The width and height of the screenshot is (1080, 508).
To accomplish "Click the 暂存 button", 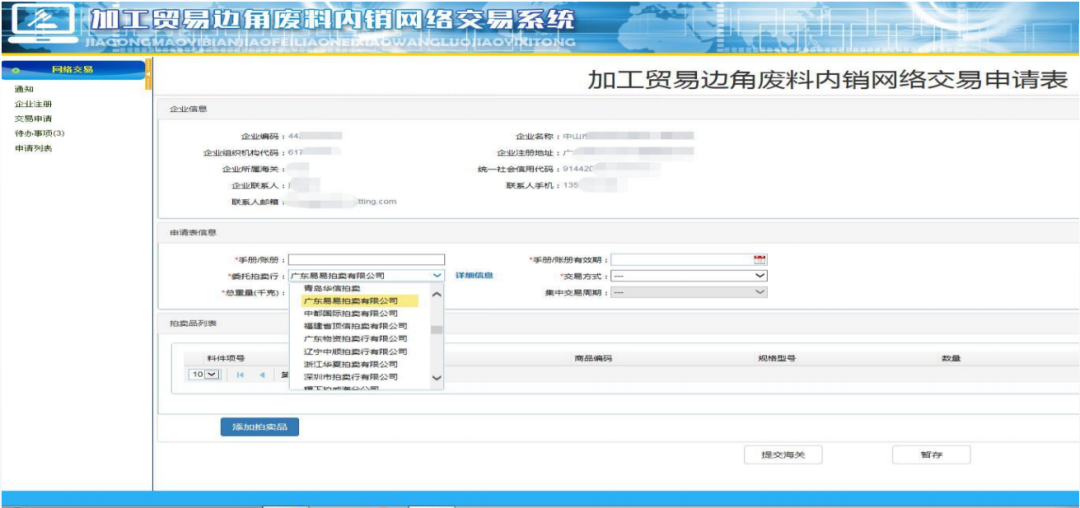I will (931, 455).
